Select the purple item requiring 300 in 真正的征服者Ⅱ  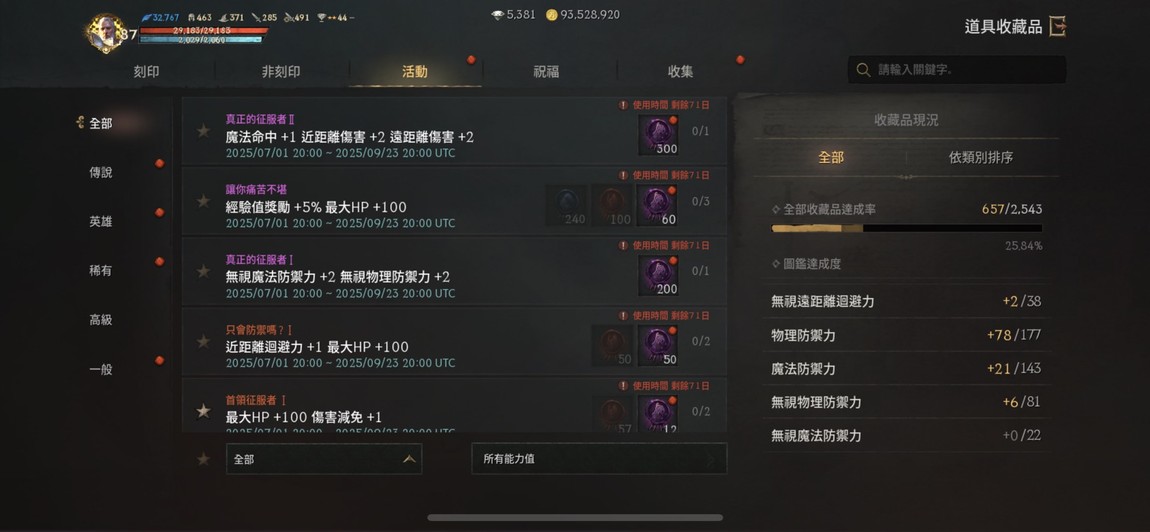pos(658,135)
